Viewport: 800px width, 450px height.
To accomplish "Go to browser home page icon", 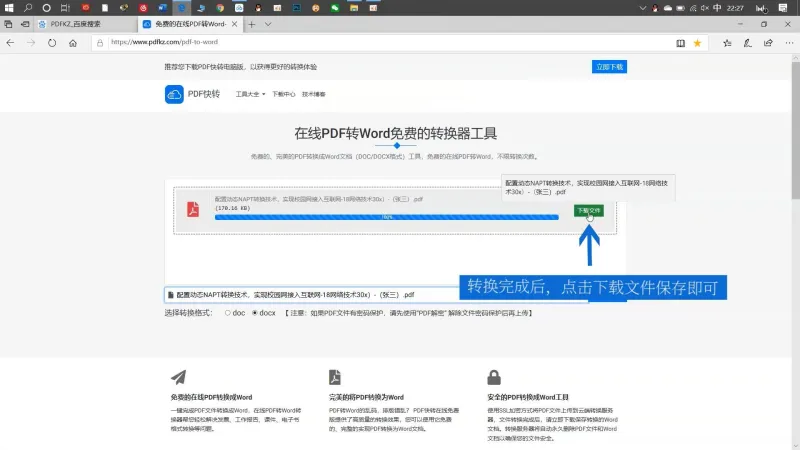I will [73, 43].
